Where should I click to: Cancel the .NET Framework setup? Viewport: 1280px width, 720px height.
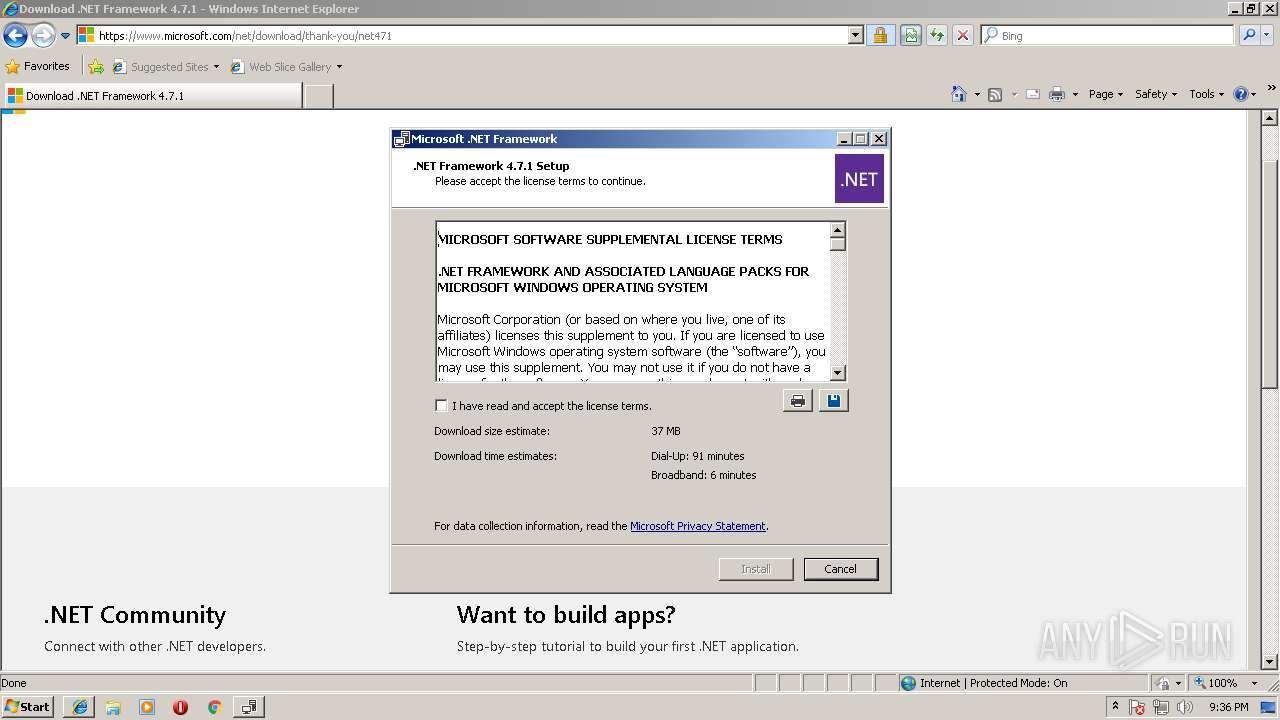(840, 569)
